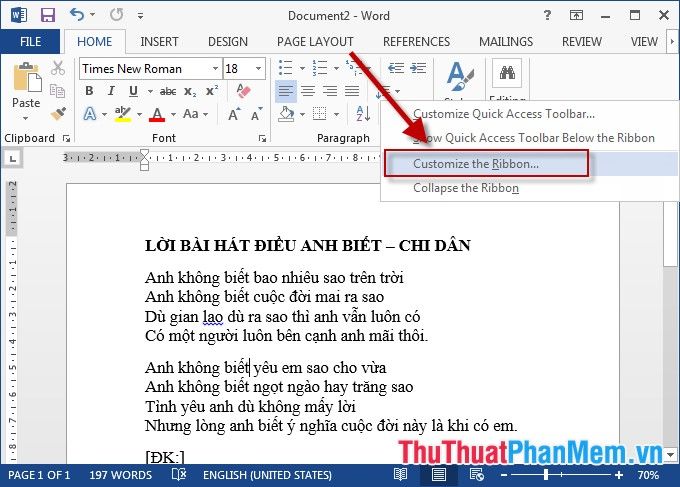680x487 pixels.
Task: Open the Font dialog launcher
Action: coord(262,138)
